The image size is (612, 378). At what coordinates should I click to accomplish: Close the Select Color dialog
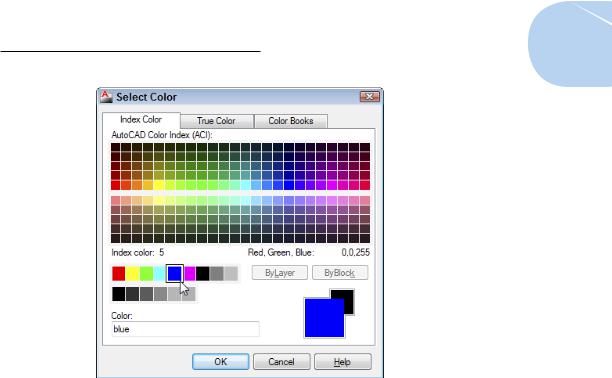tap(369, 96)
